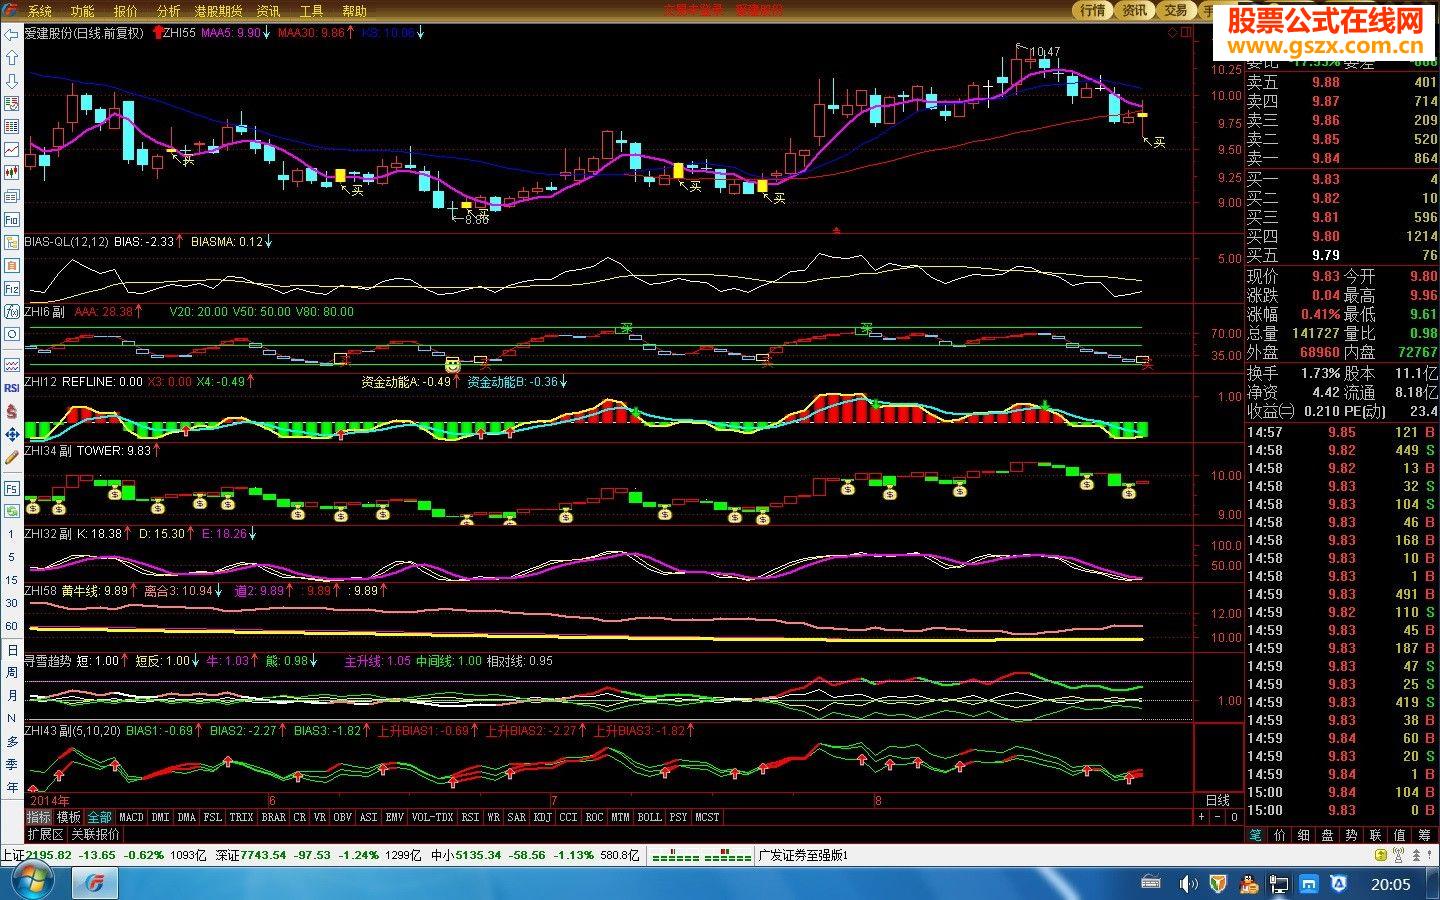
Task: Open the 报价 menu
Action: pos(126,11)
